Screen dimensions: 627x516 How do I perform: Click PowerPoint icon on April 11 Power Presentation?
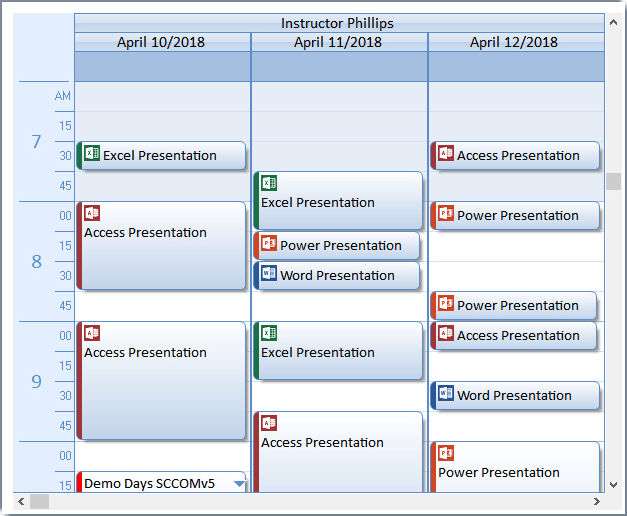point(269,244)
